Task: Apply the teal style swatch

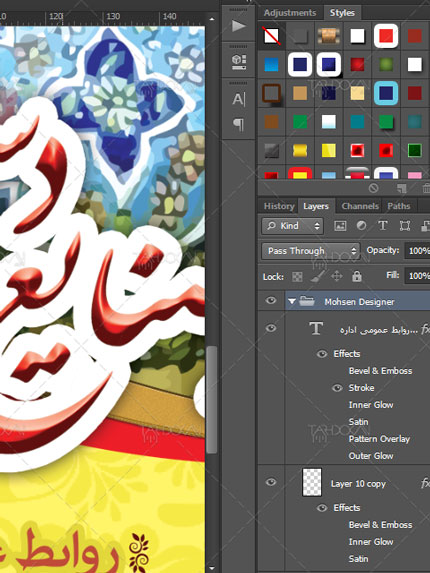Action: 357,122
